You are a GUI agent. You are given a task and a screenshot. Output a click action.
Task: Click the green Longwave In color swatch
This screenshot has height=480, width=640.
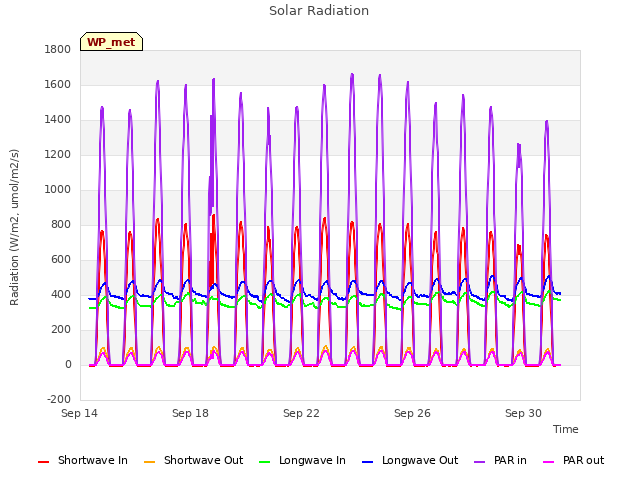[264, 462]
